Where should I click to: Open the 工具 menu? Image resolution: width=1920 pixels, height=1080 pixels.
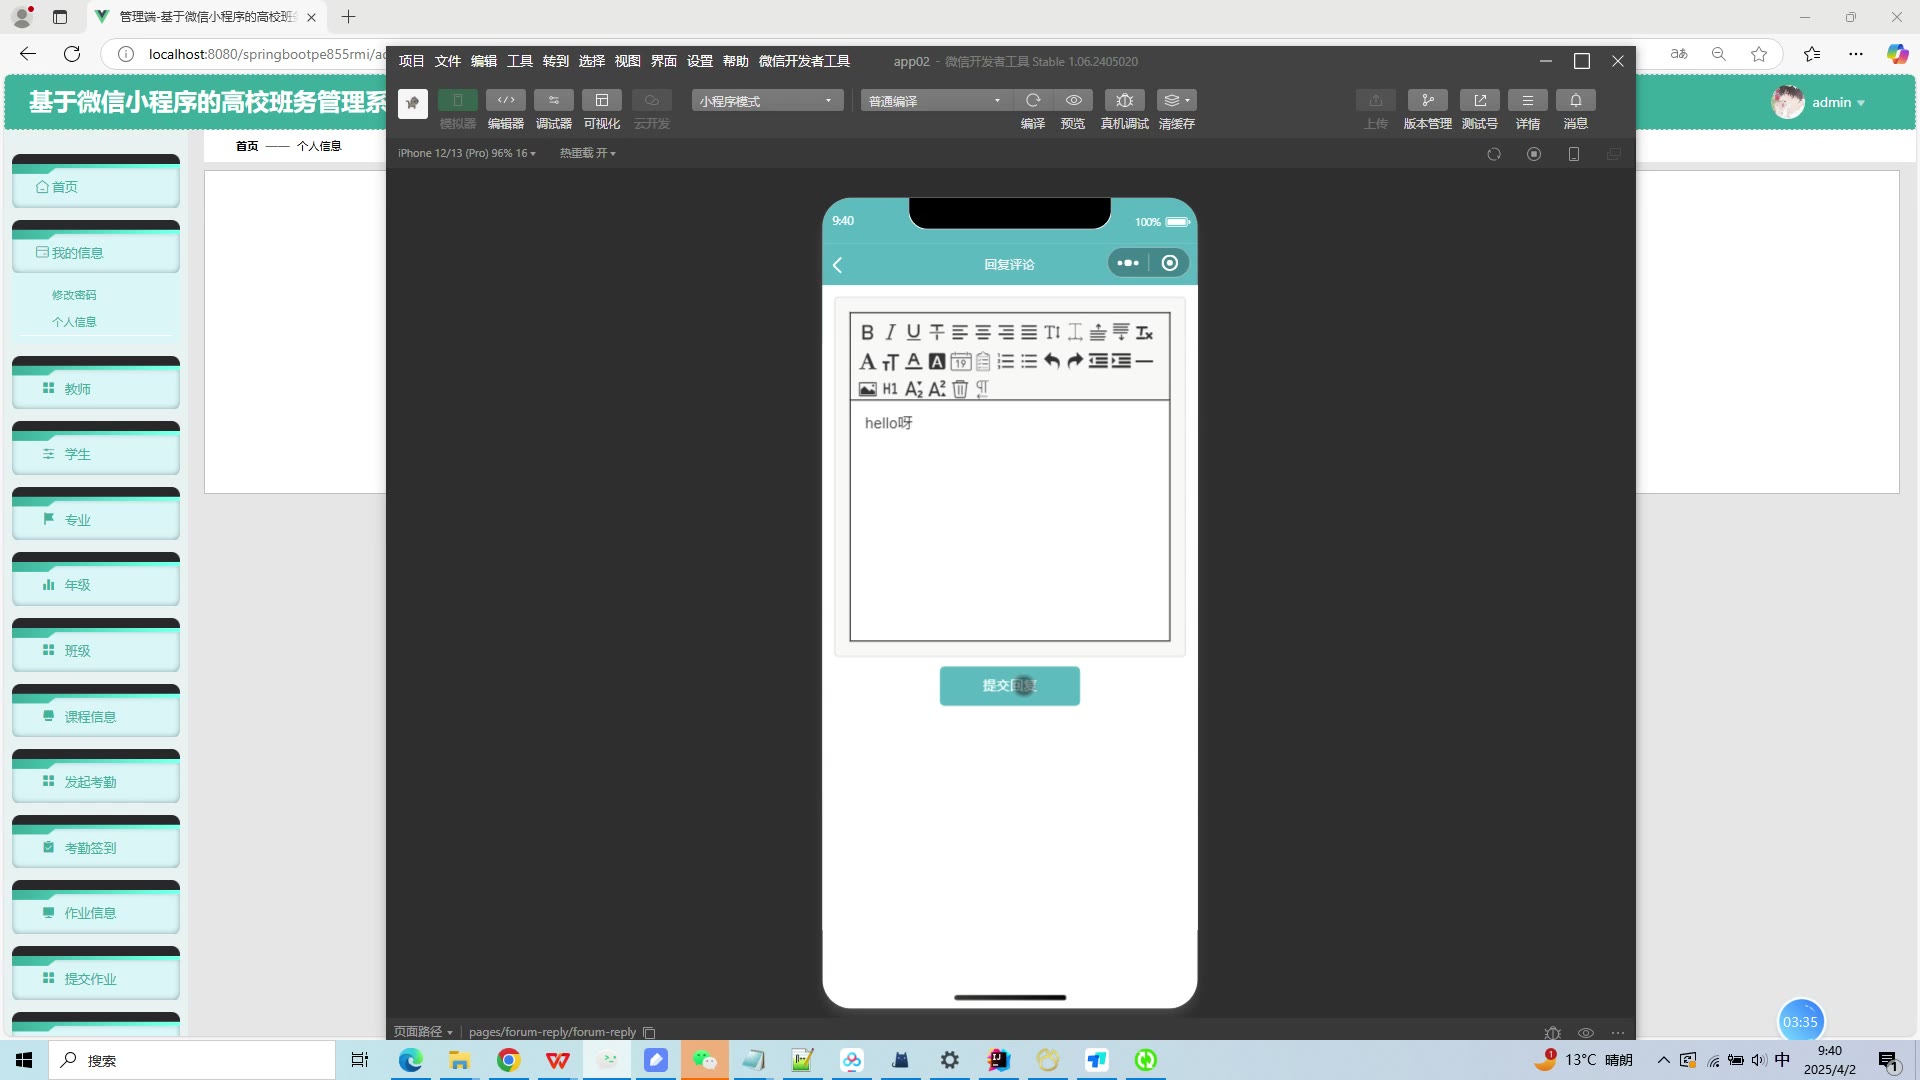tap(519, 61)
